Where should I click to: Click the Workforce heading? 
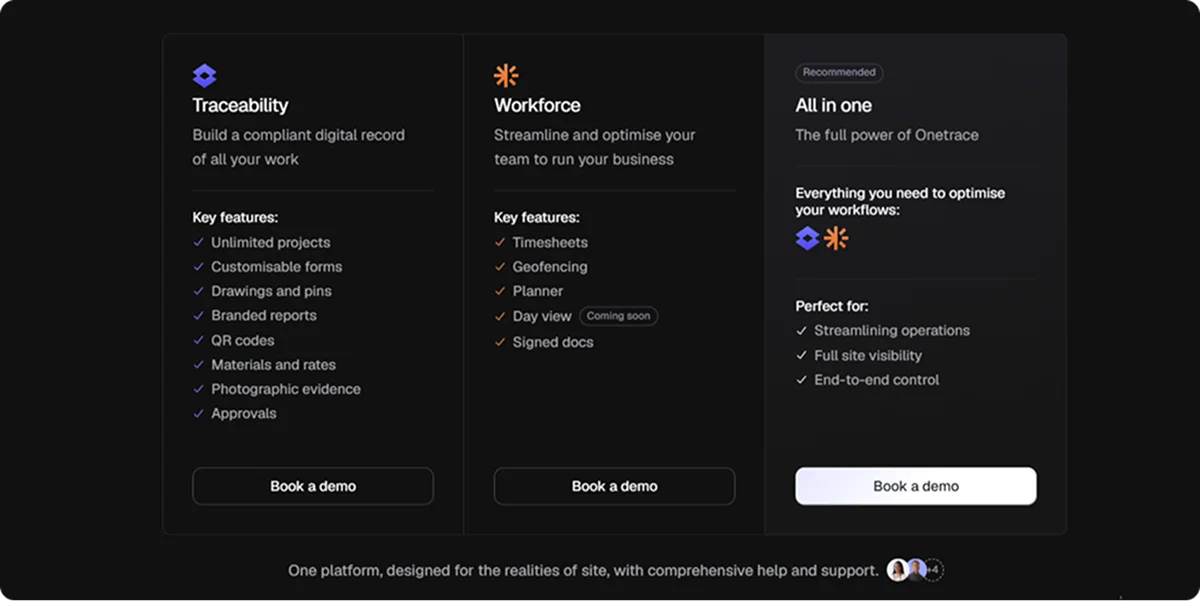[x=537, y=105]
